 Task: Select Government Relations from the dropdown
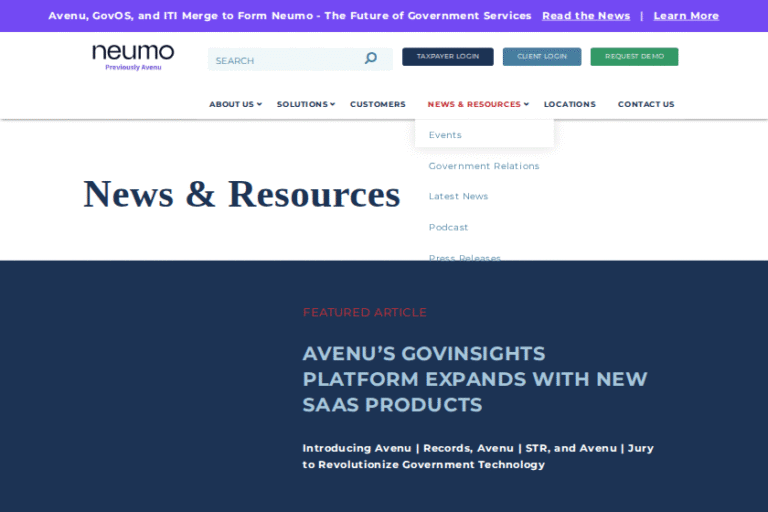[x=484, y=166]
